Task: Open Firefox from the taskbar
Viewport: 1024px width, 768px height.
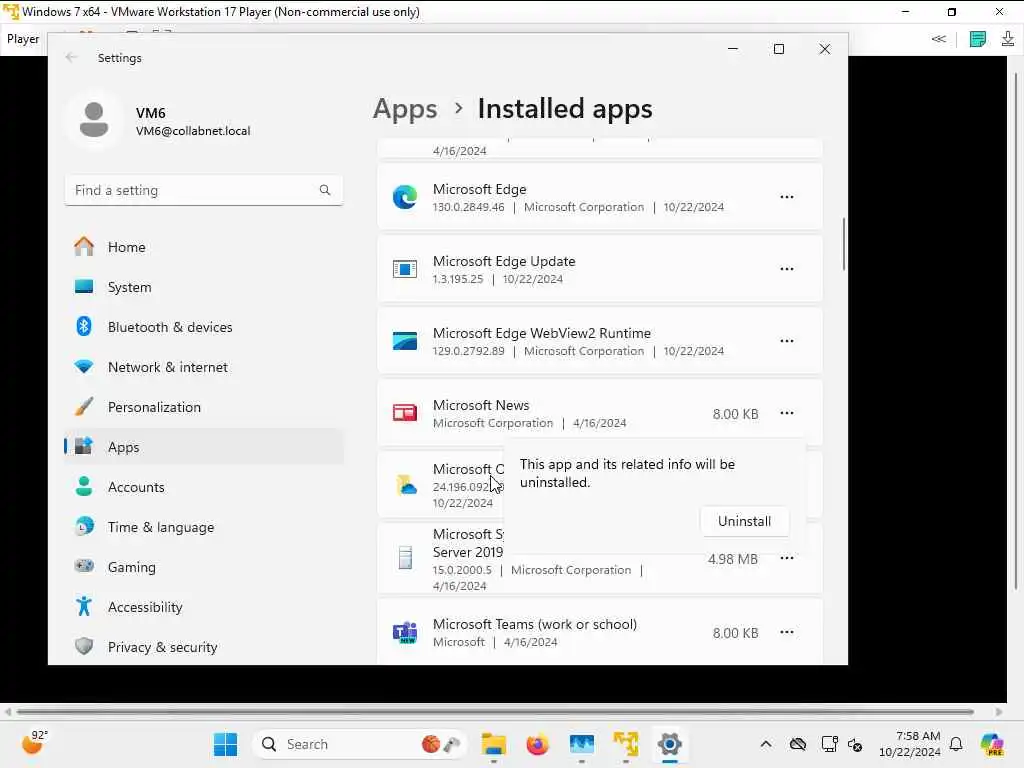Action: 537,744
